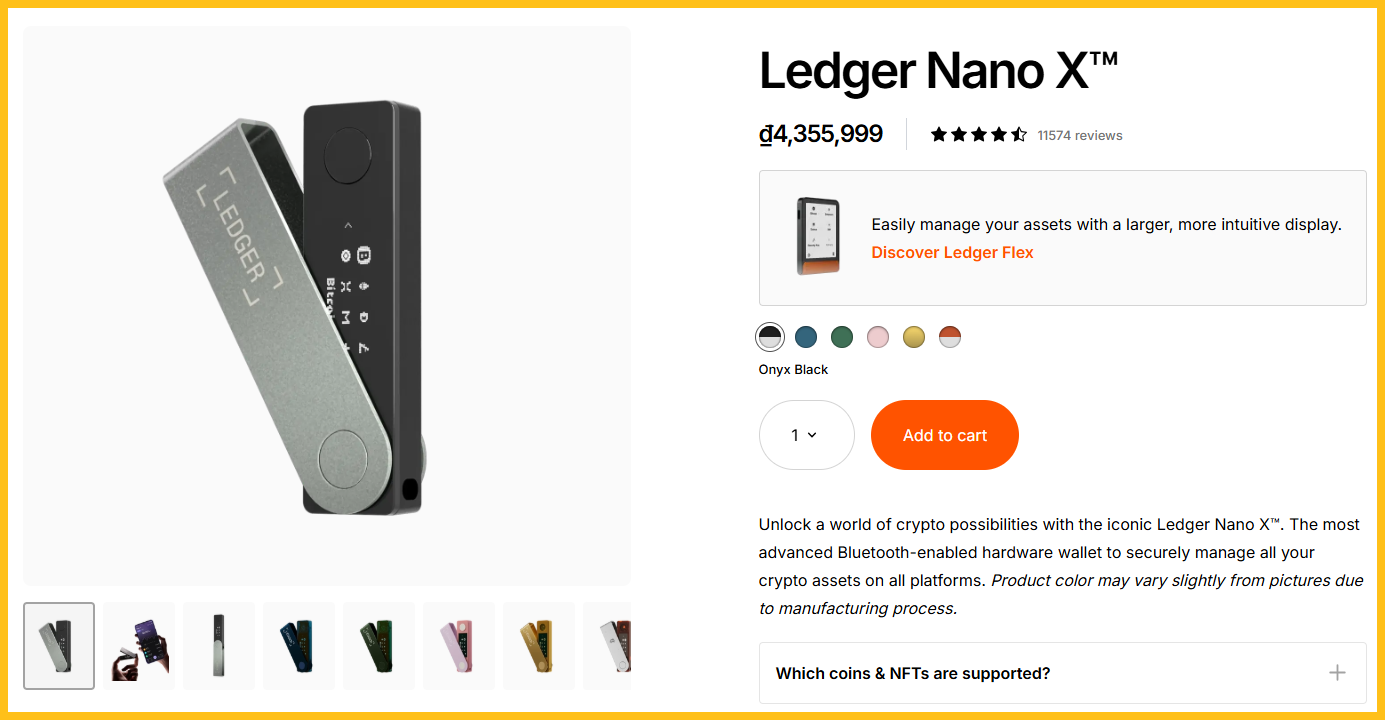The image size is (1385, 720).
Task: Follow the Discover Ledger Flex link
Action: 951,252
